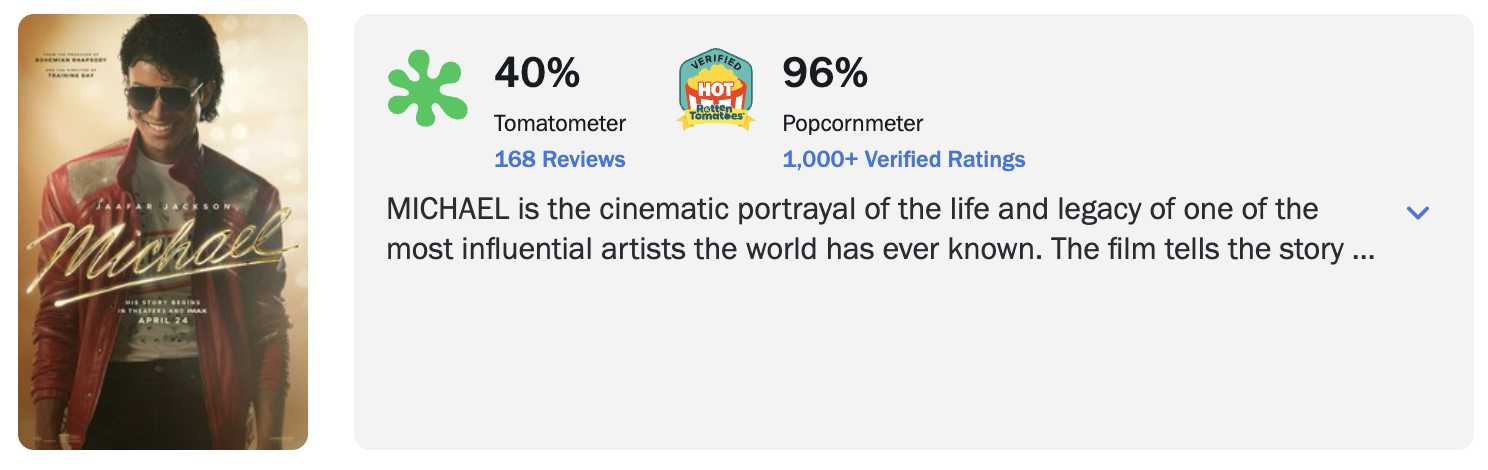This screenshot has width=1488, height=470.
Task: Click the green splat Tomatometer icon
Action: pos(425,88)
